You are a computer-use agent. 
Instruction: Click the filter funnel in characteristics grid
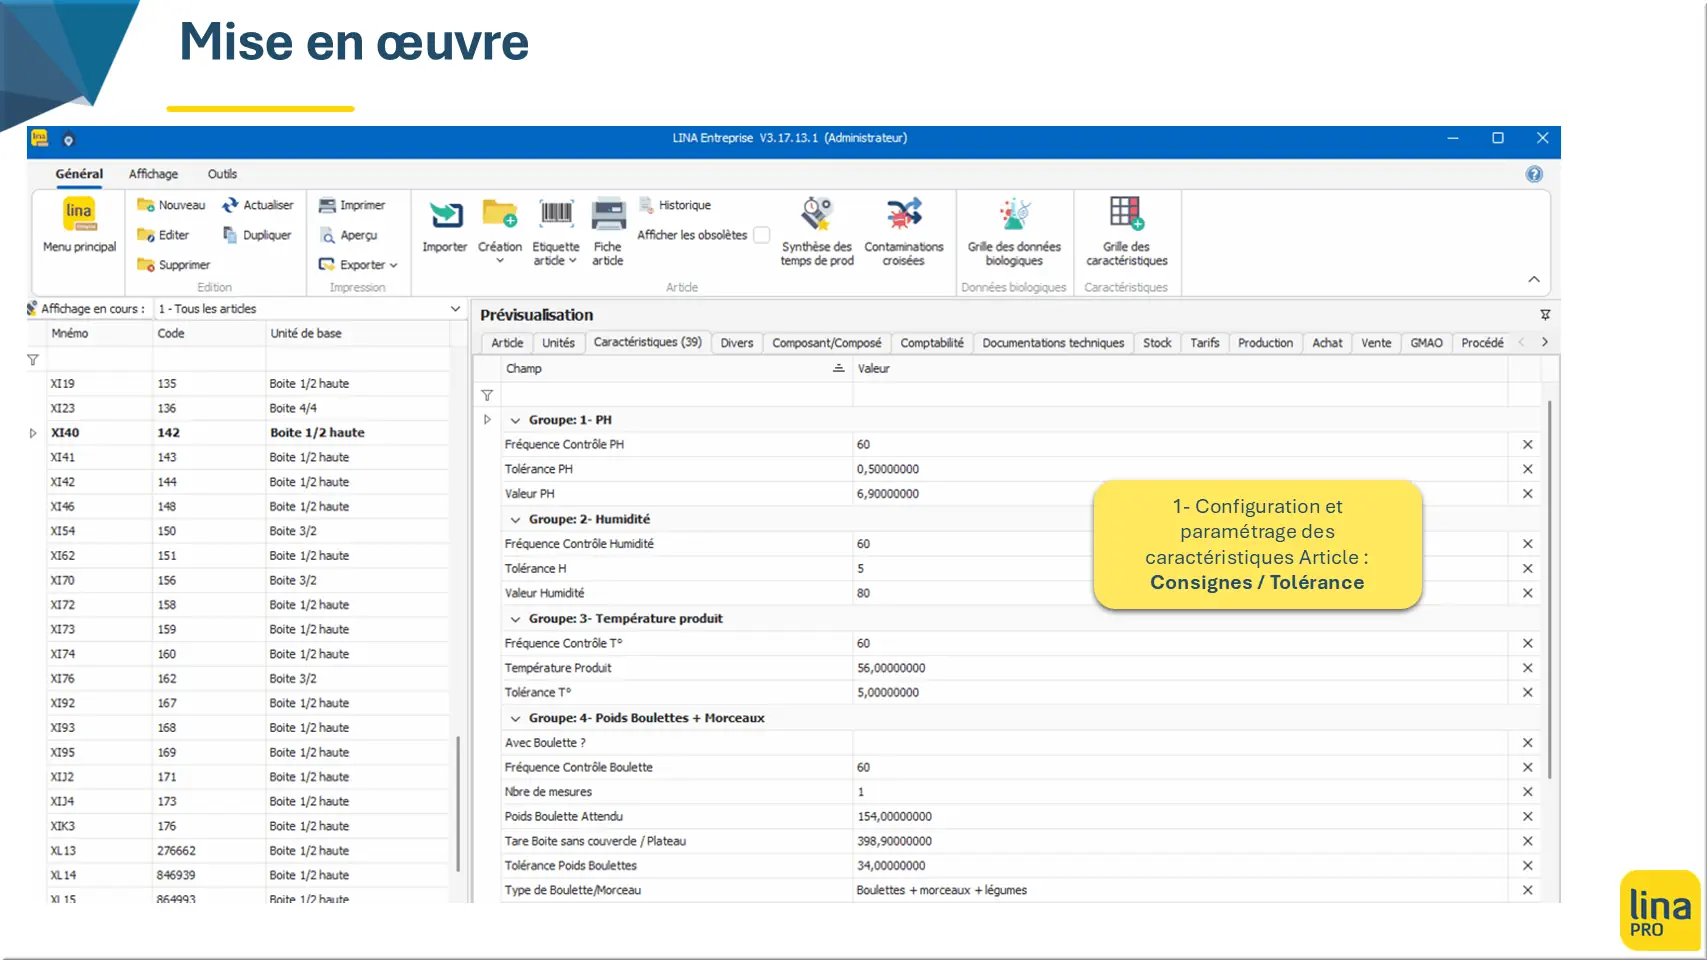[x=487, y=395]
